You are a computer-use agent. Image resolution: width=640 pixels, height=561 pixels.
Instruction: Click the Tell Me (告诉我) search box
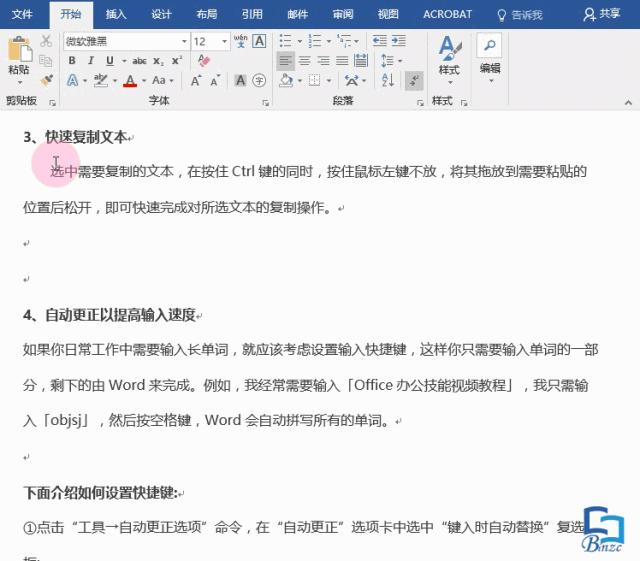point(520,15)
